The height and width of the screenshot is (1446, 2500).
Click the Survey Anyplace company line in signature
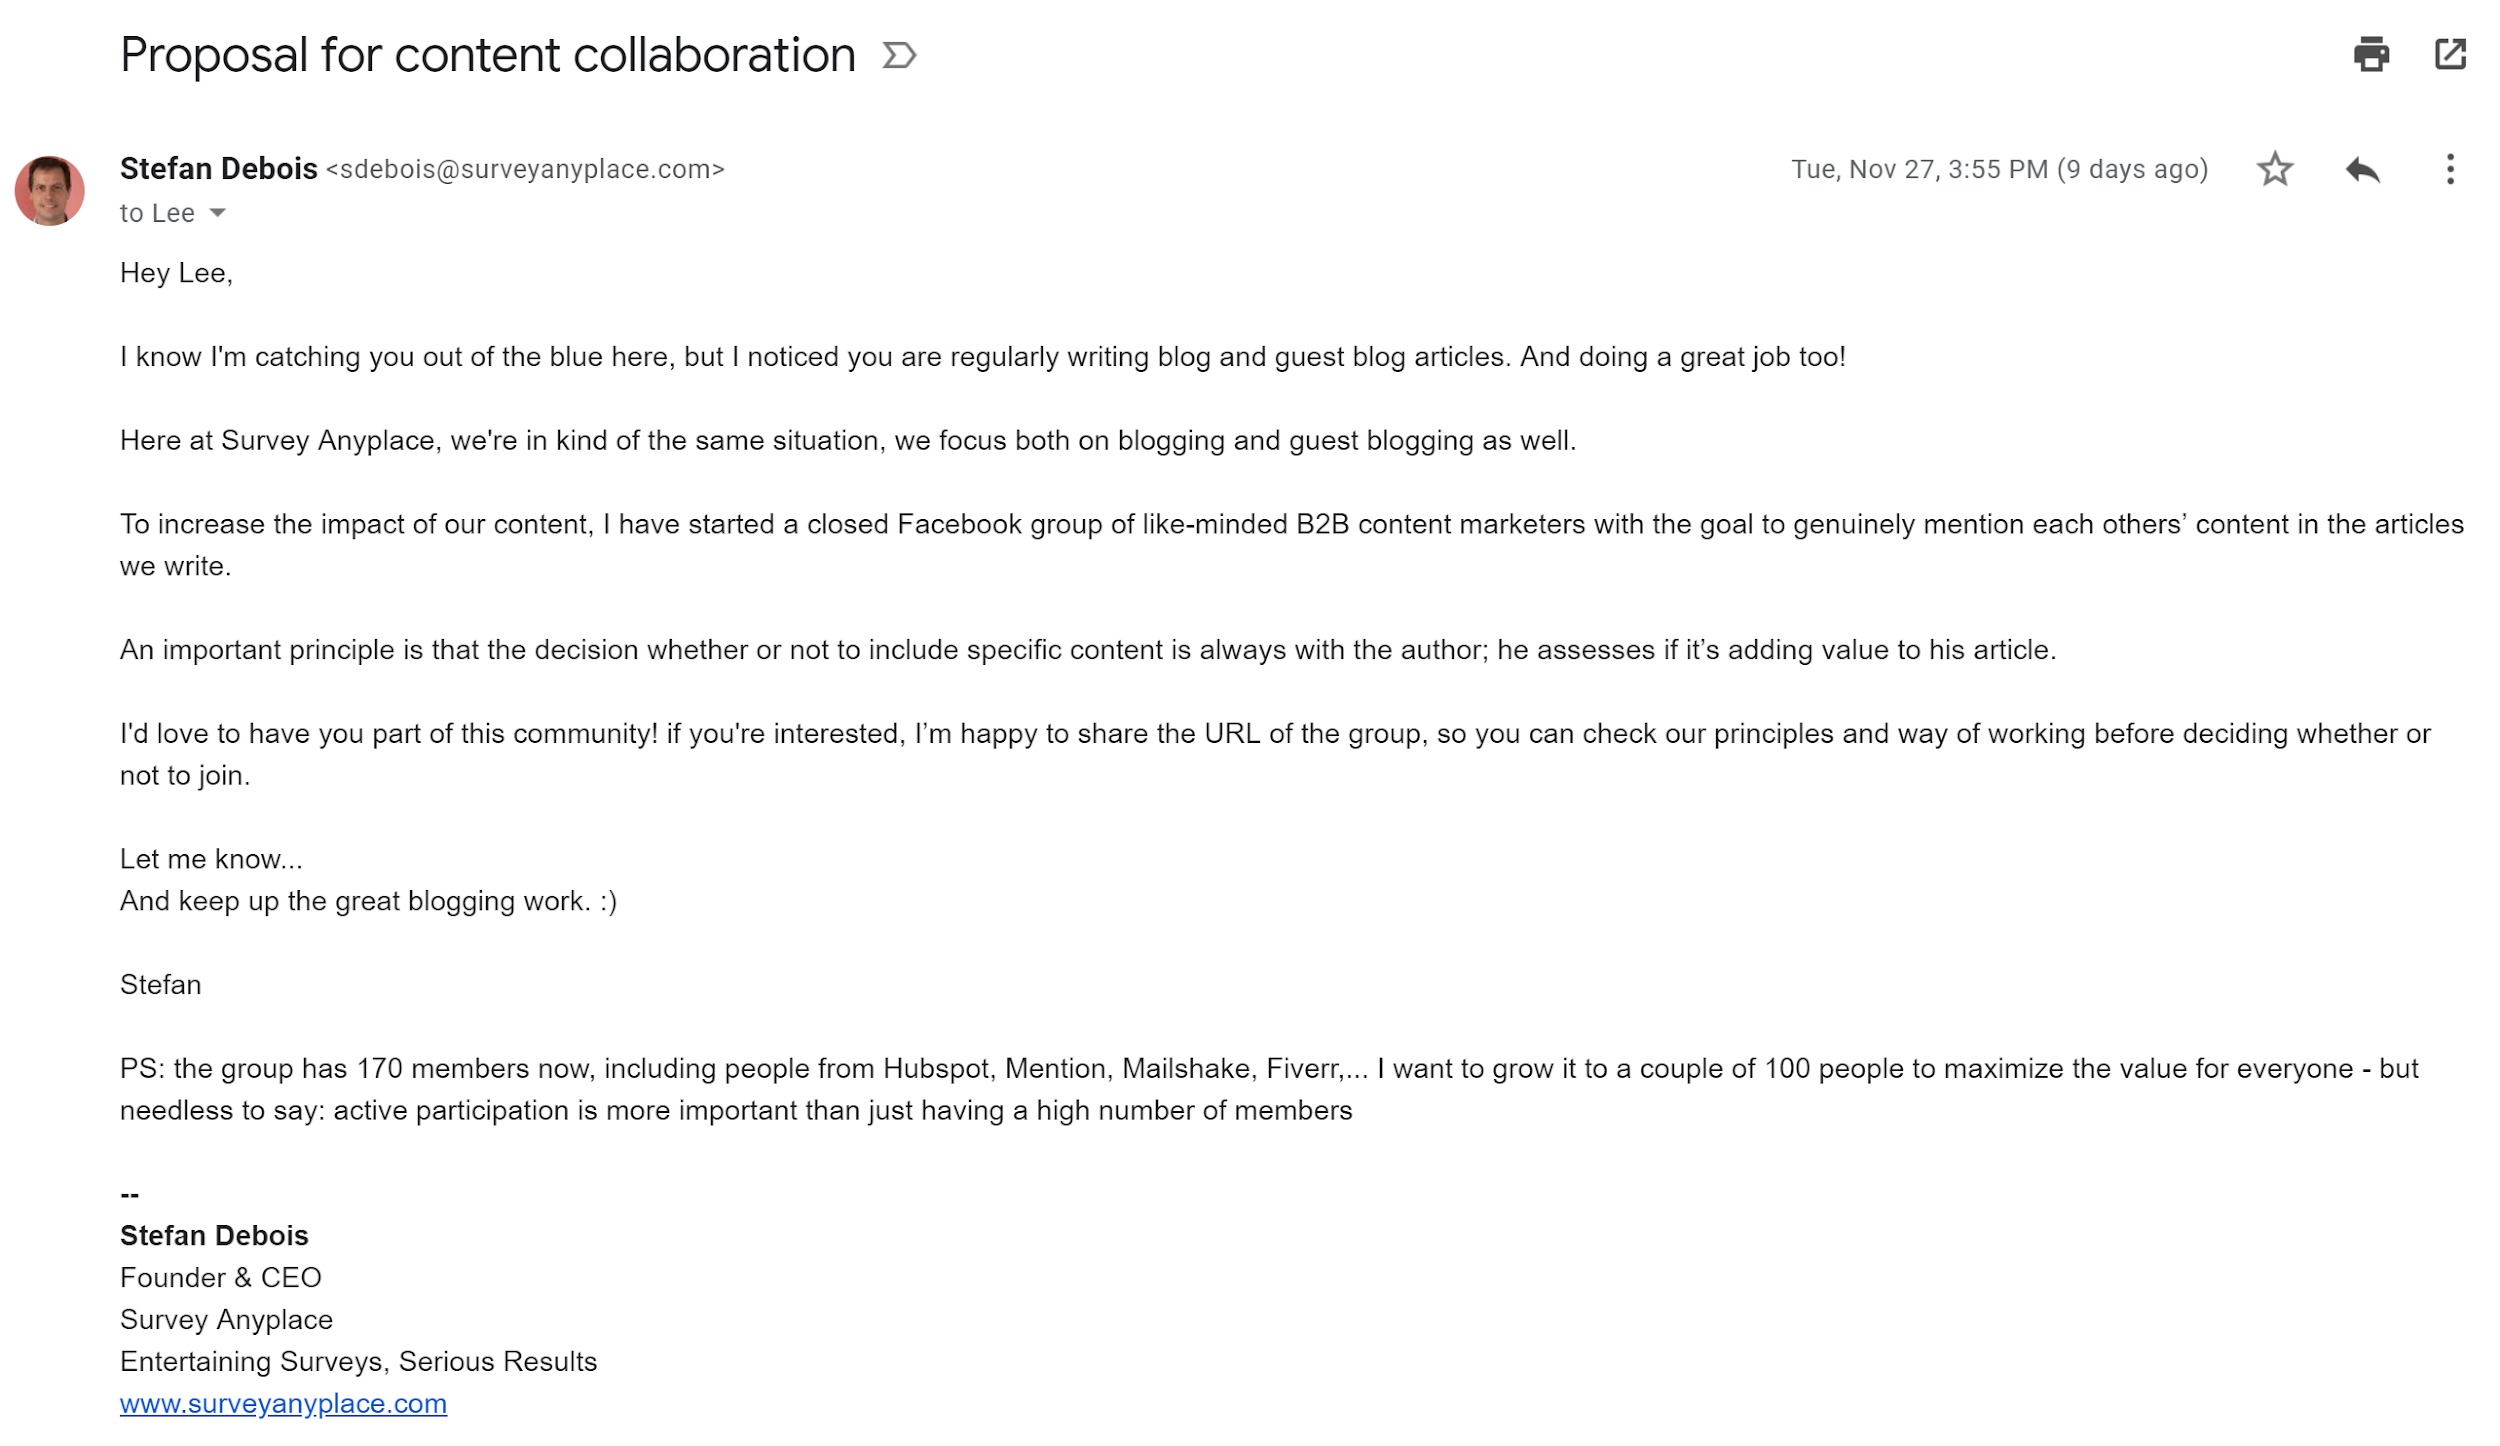click(x=226, y=1319)
